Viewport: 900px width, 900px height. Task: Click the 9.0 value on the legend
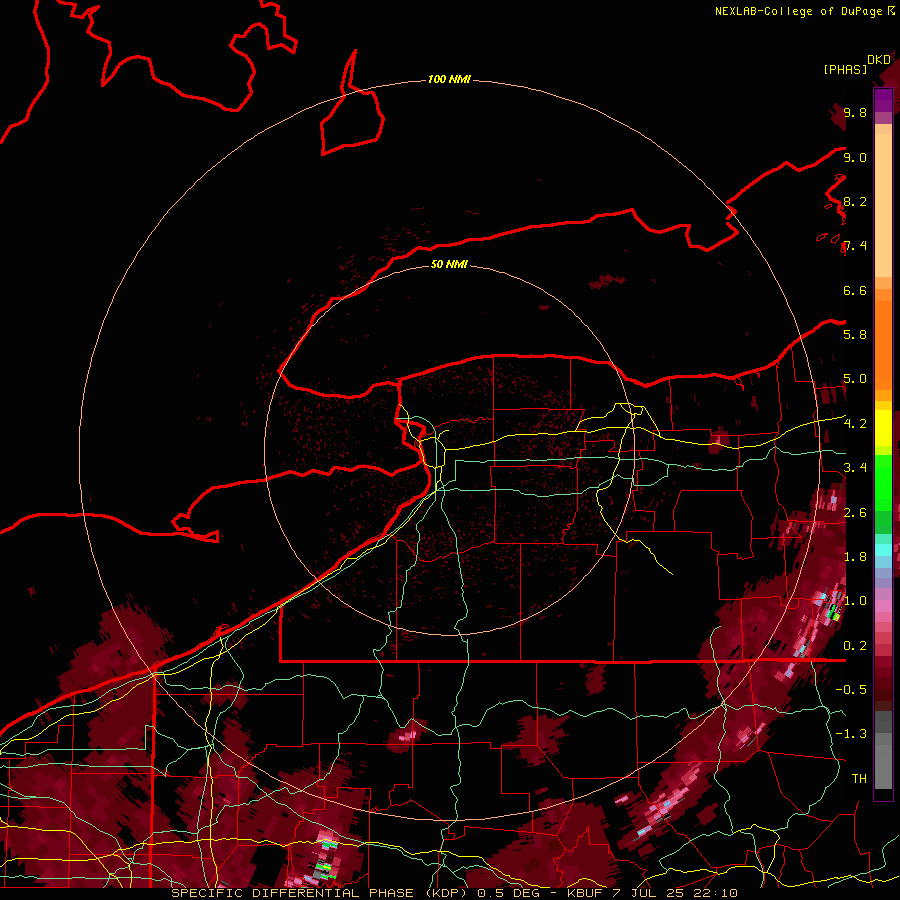tap(855, 157)
